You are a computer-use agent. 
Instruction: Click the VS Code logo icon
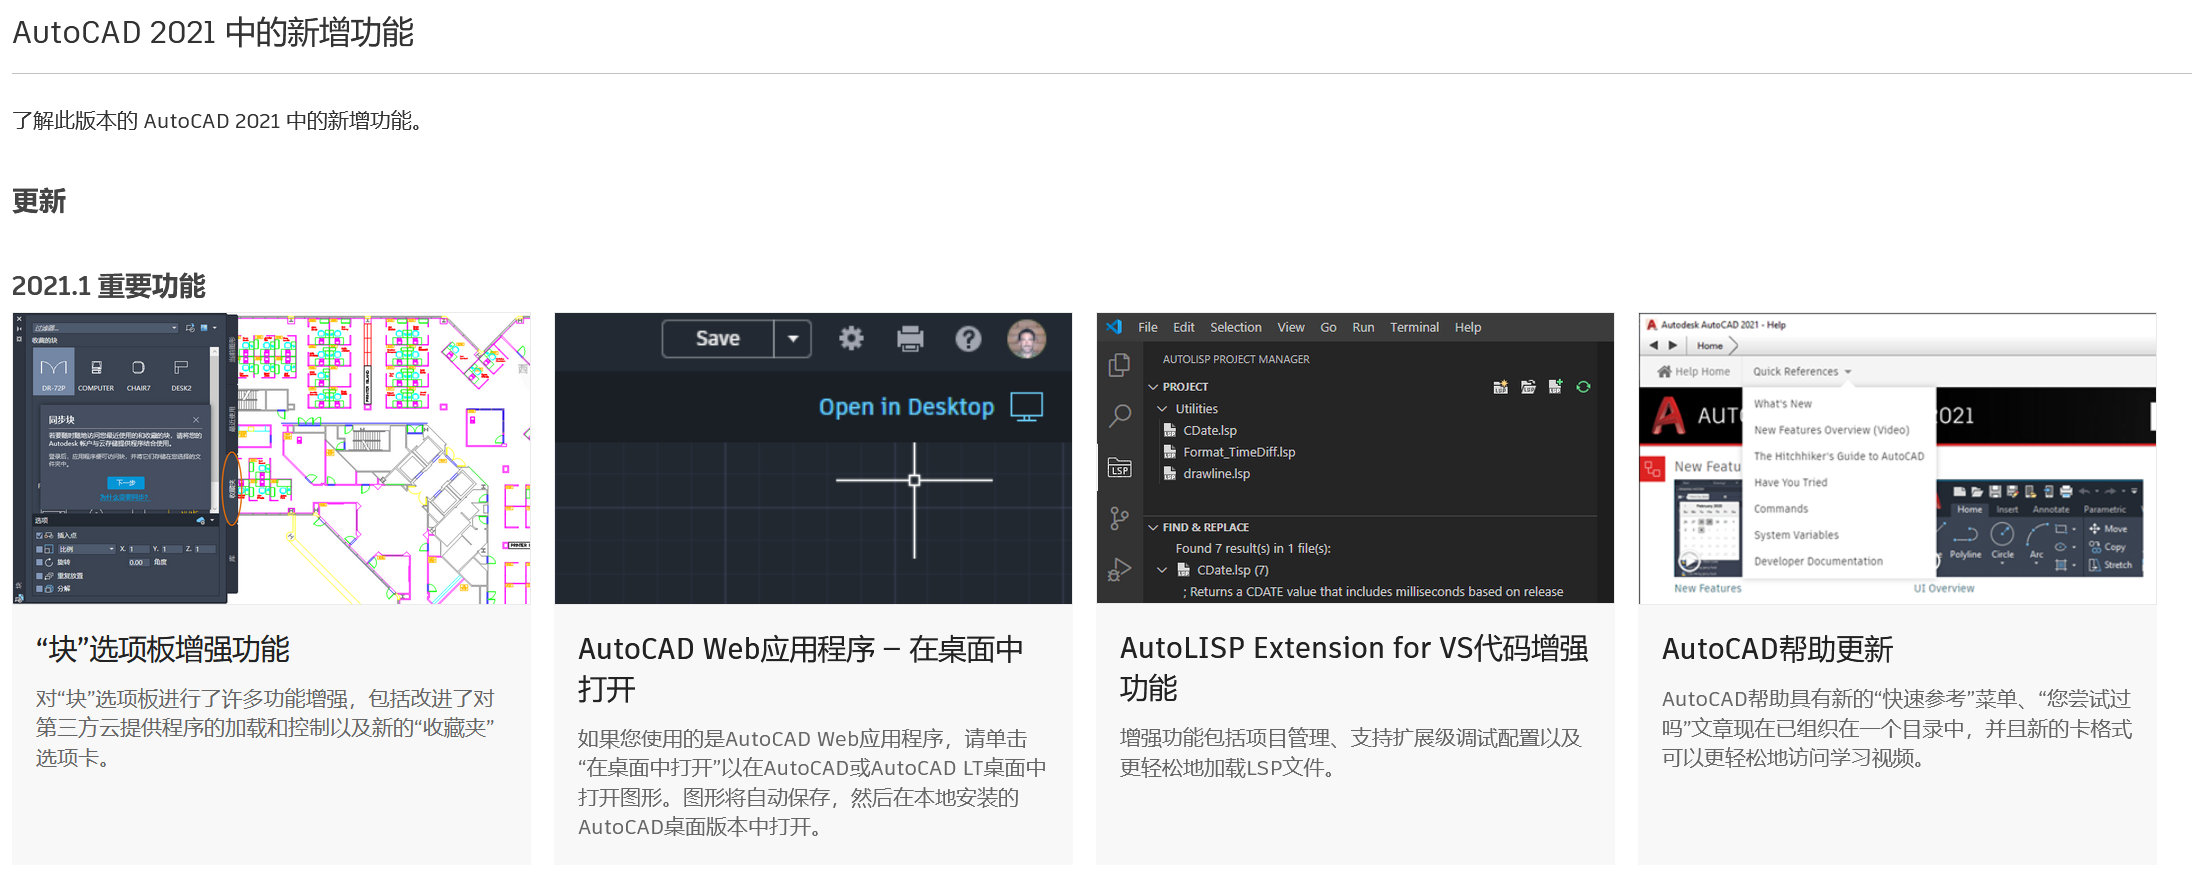tap(1114, 327)
